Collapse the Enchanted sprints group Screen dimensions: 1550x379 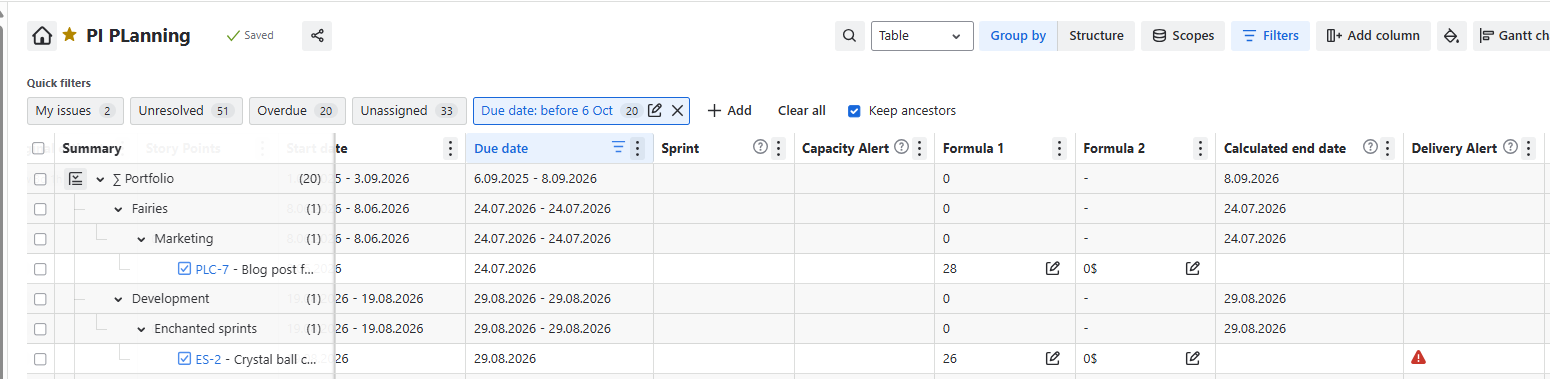pyautogui.click(x=141, y=328)
